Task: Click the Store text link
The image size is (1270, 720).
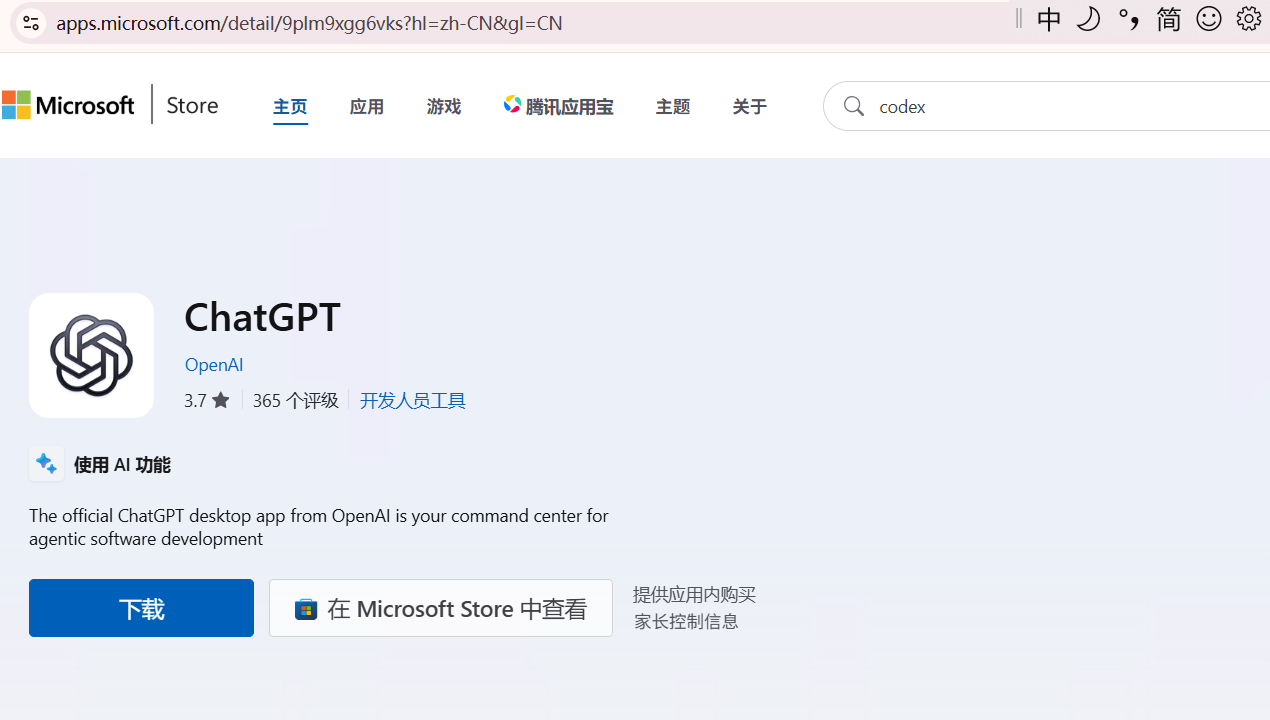Action: pyautogui.click(x=192, y=105)
